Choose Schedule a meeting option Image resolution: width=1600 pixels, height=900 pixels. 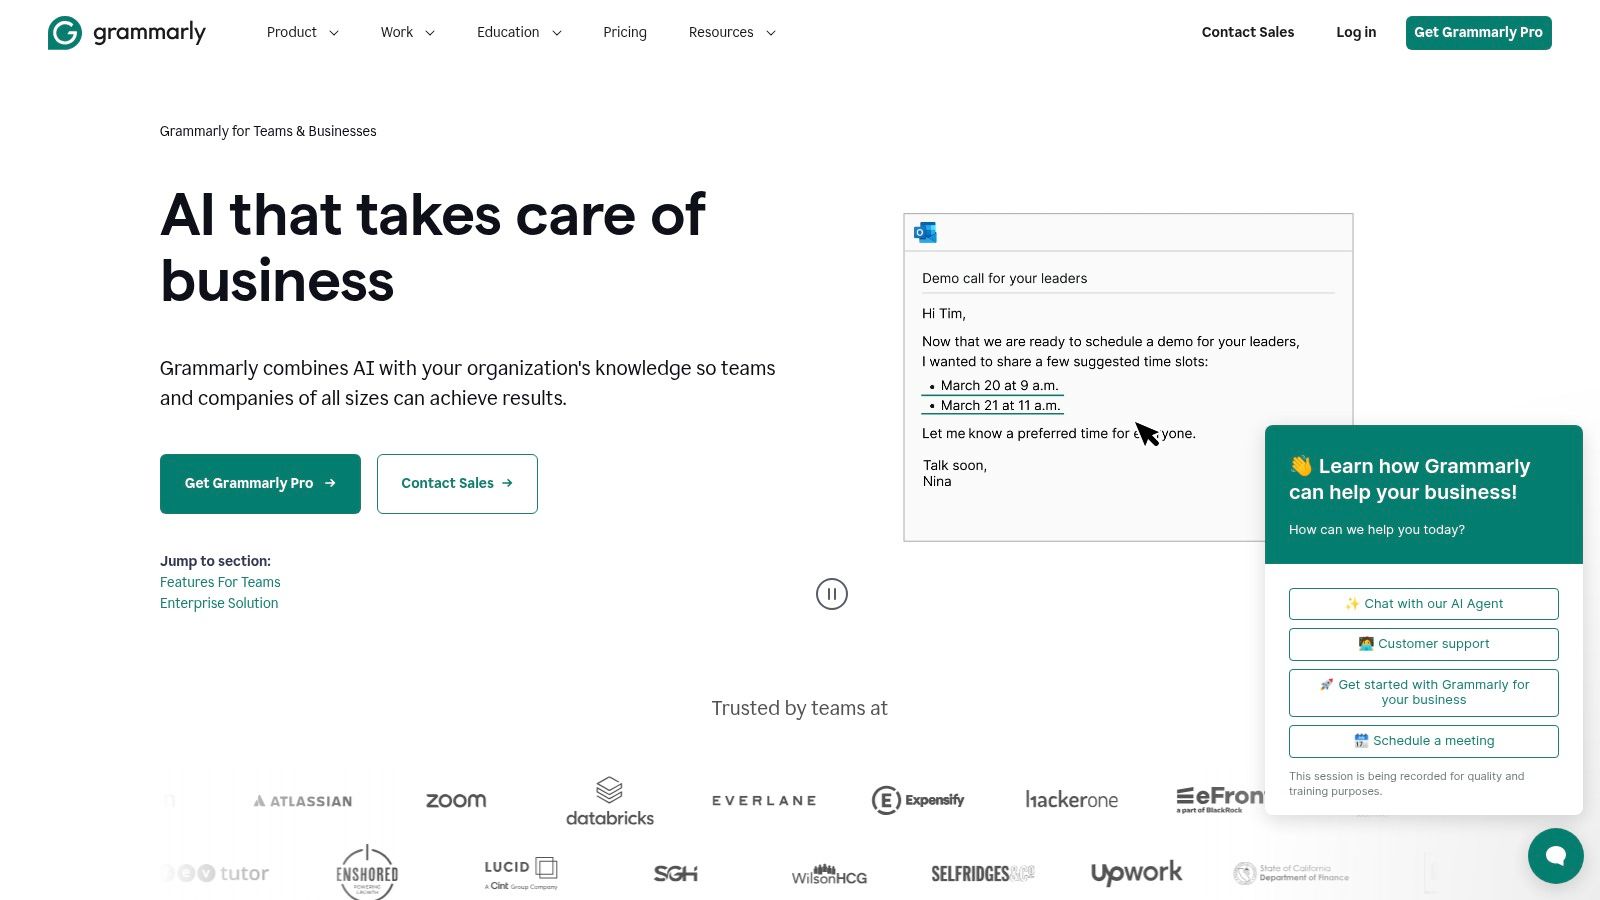1423,741
